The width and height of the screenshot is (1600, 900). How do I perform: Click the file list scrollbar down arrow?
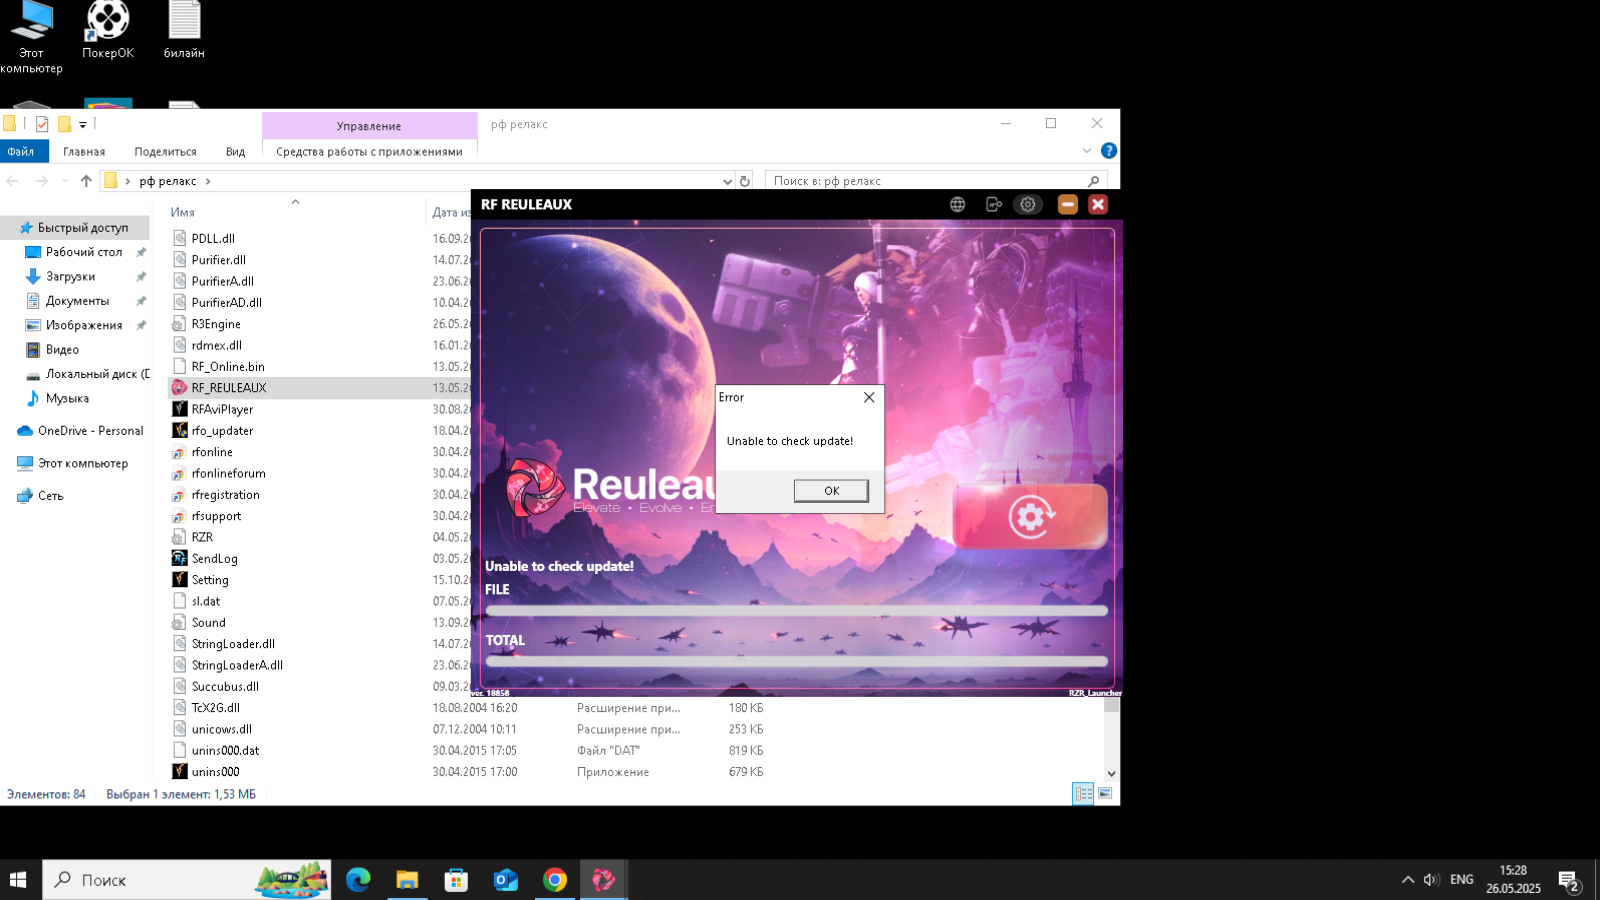[1111, 774]
